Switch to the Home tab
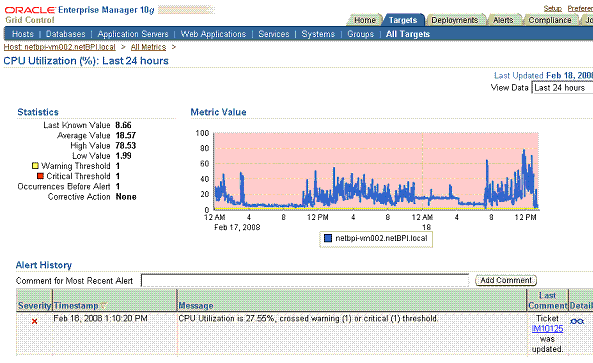This screenshot has height=363, width=593. pos(365,20)
